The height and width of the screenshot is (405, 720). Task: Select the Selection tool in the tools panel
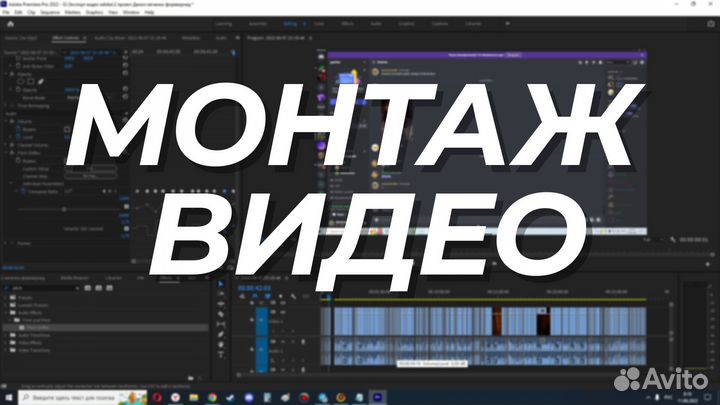pyautogui.click(x=221, y=284)
